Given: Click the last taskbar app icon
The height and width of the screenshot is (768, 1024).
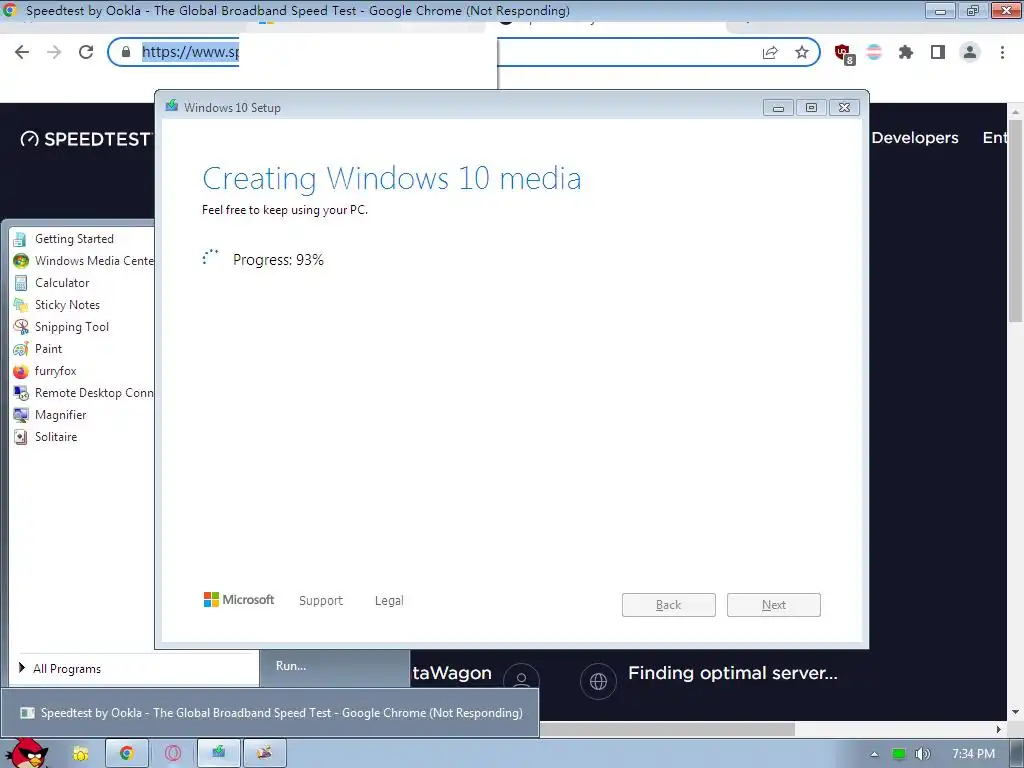Looking at the screenshot, I should 264,754.
